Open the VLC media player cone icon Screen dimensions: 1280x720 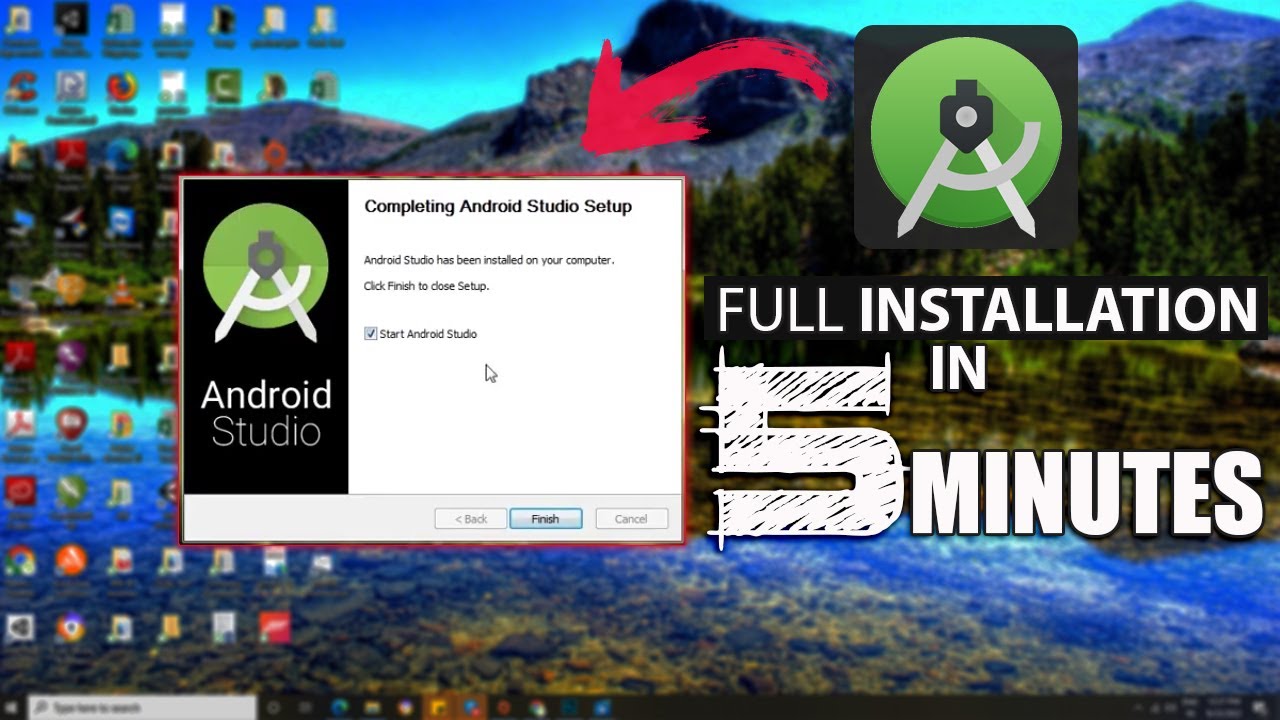(121, 291)
